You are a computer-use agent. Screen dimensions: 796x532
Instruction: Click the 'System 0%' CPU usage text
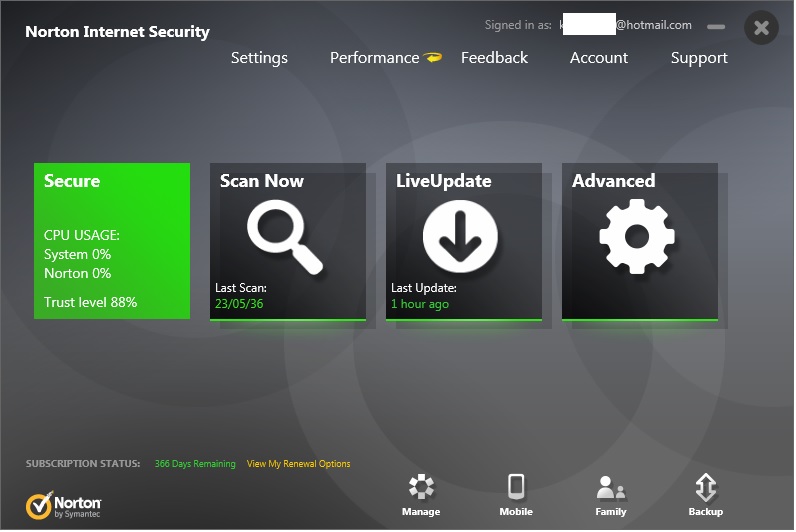(77, 254)
